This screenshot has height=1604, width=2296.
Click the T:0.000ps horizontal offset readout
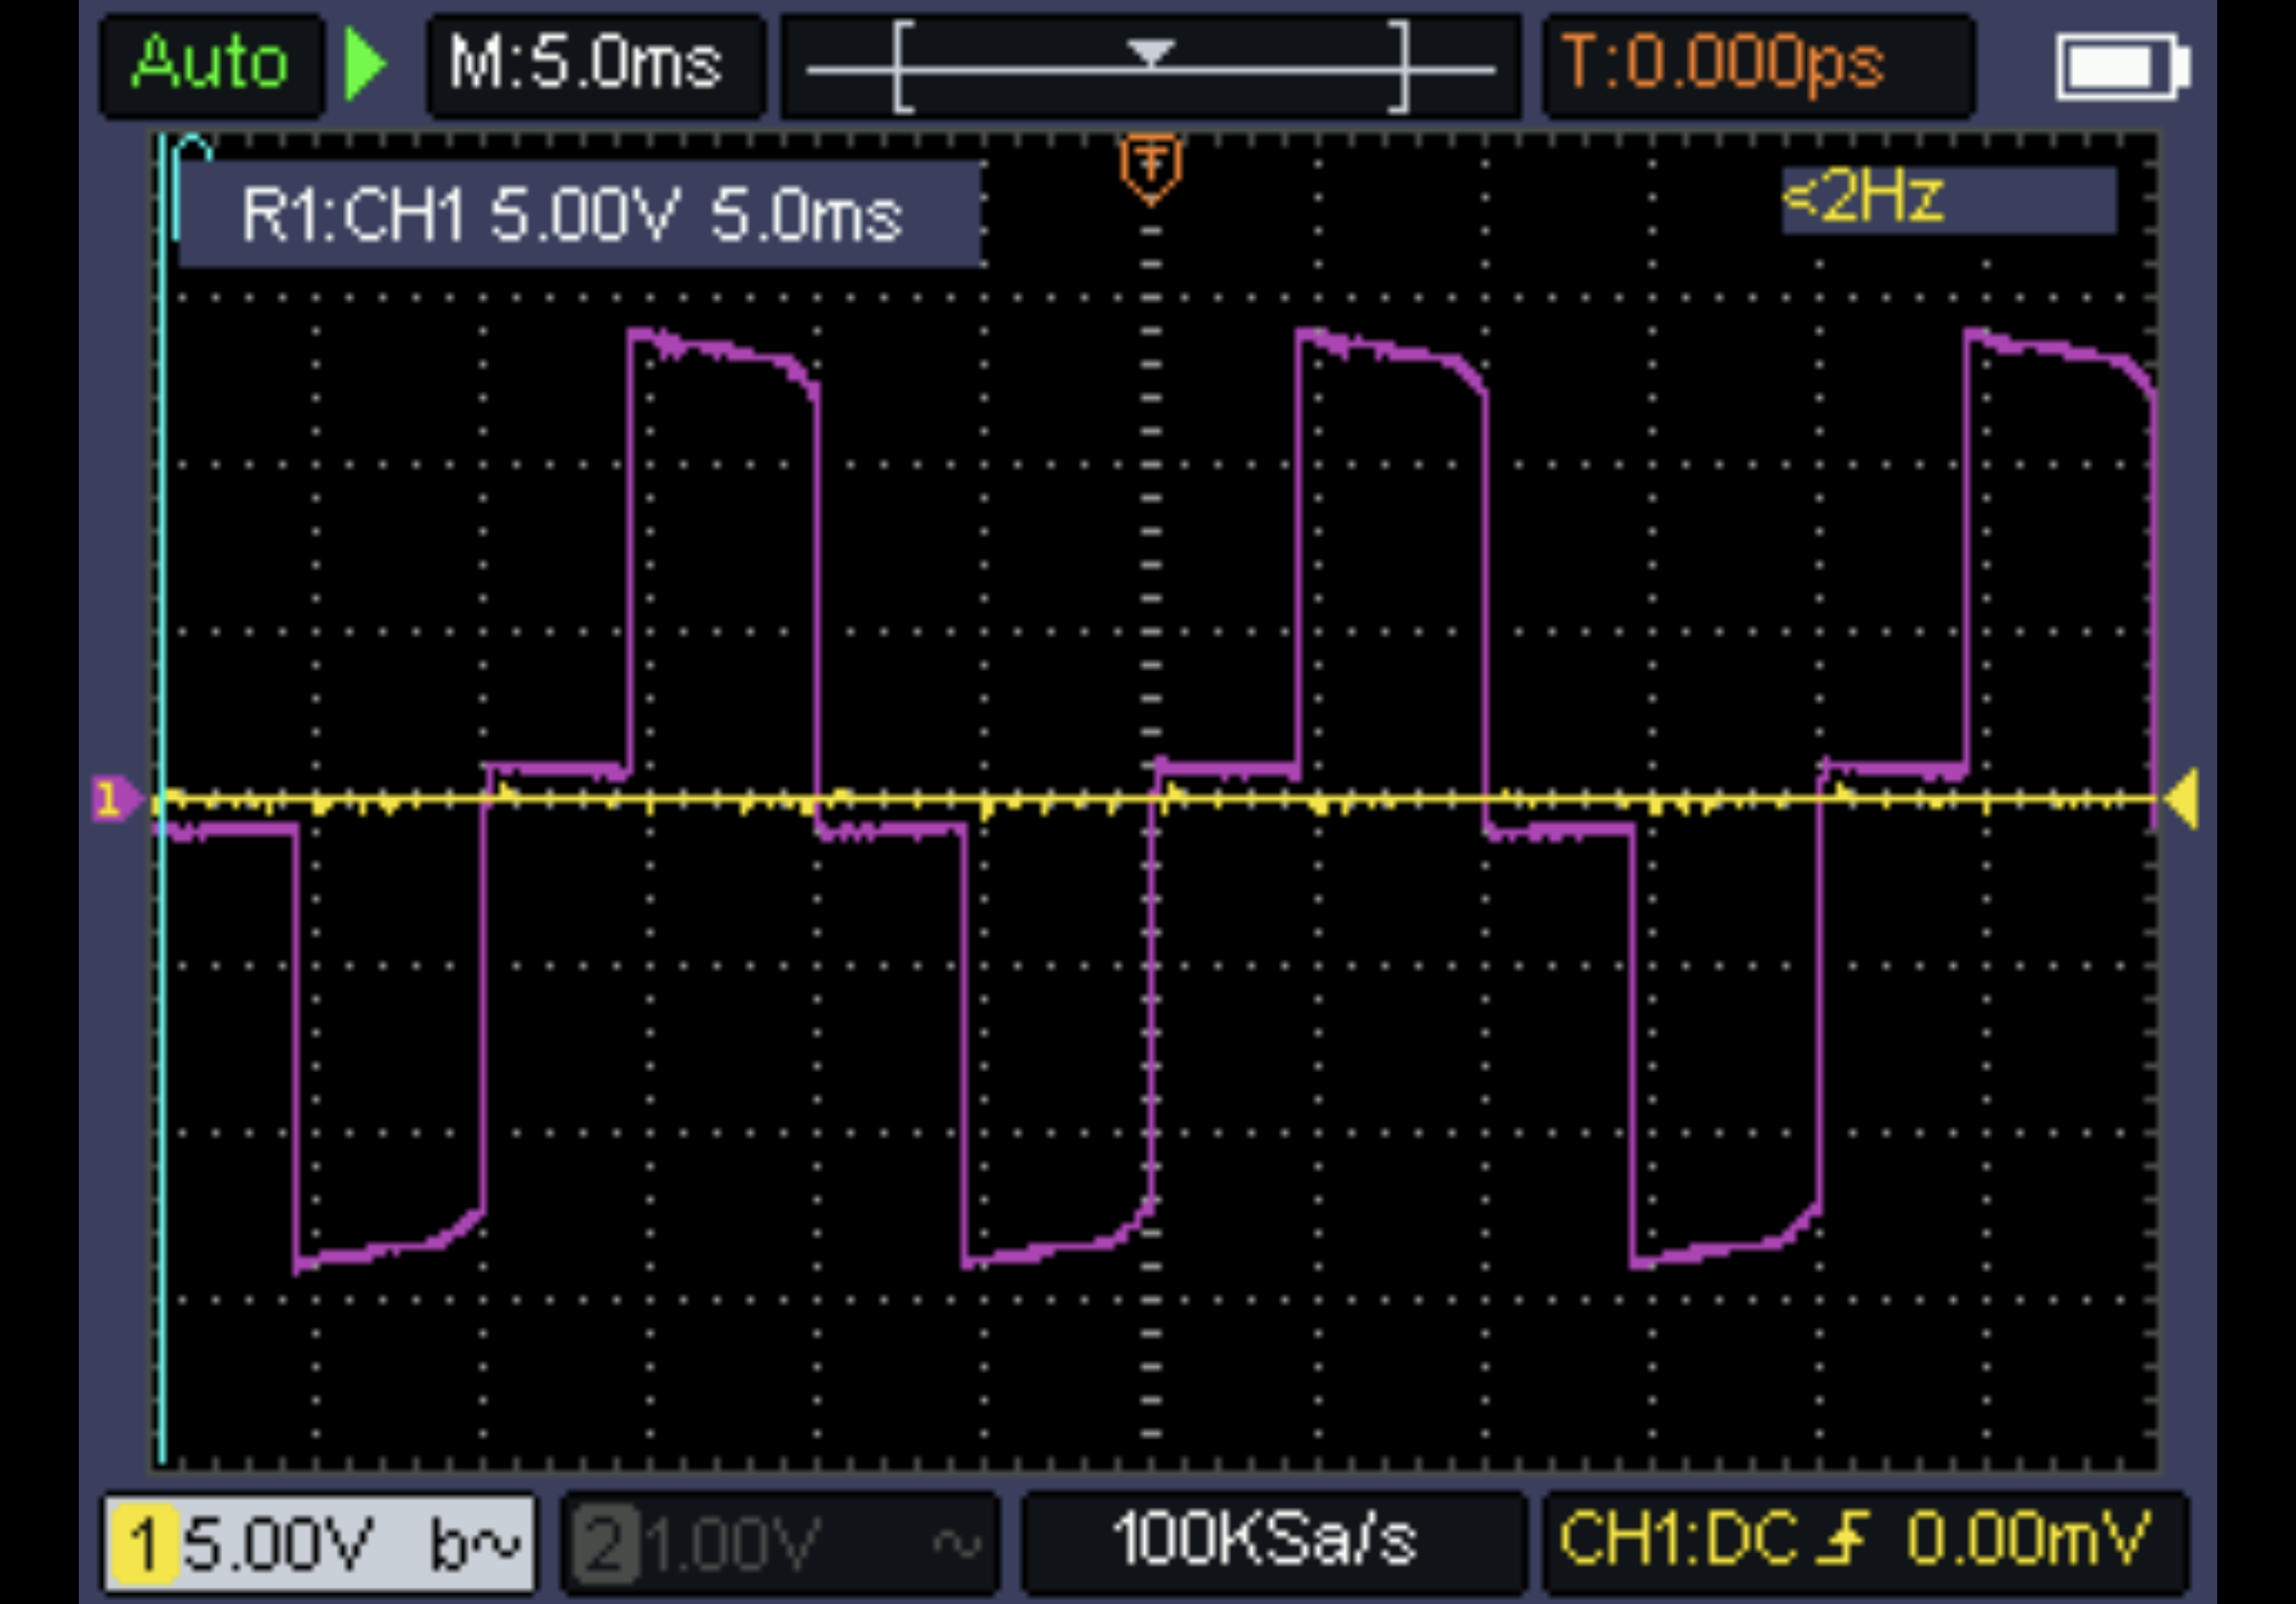(1722, 64)
